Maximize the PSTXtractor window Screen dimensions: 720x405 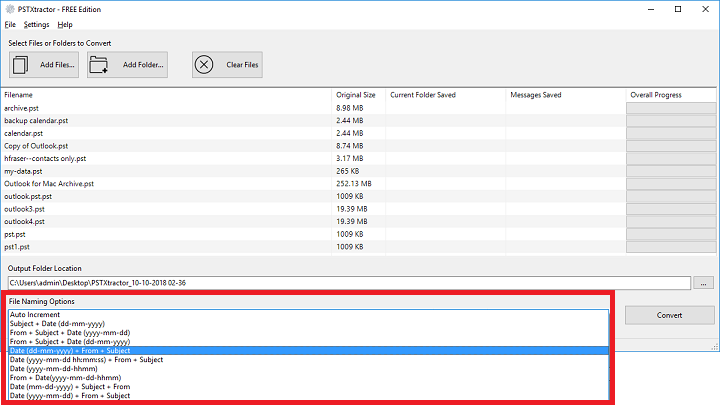coord(678,9)
